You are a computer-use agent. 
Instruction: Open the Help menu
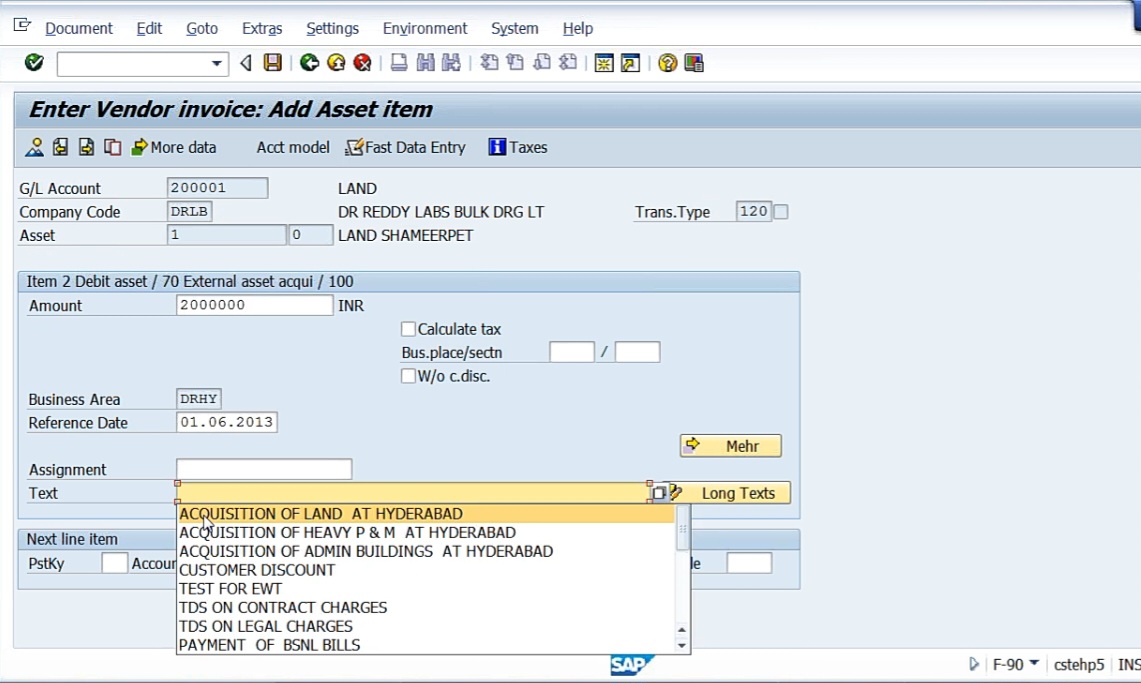pyautogui.click(x=578, y=28)
